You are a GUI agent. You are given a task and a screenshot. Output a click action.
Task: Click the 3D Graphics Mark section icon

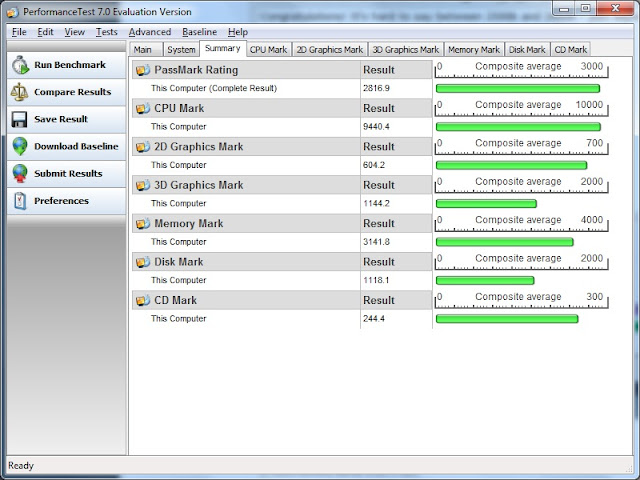click(x=143, y=185)
